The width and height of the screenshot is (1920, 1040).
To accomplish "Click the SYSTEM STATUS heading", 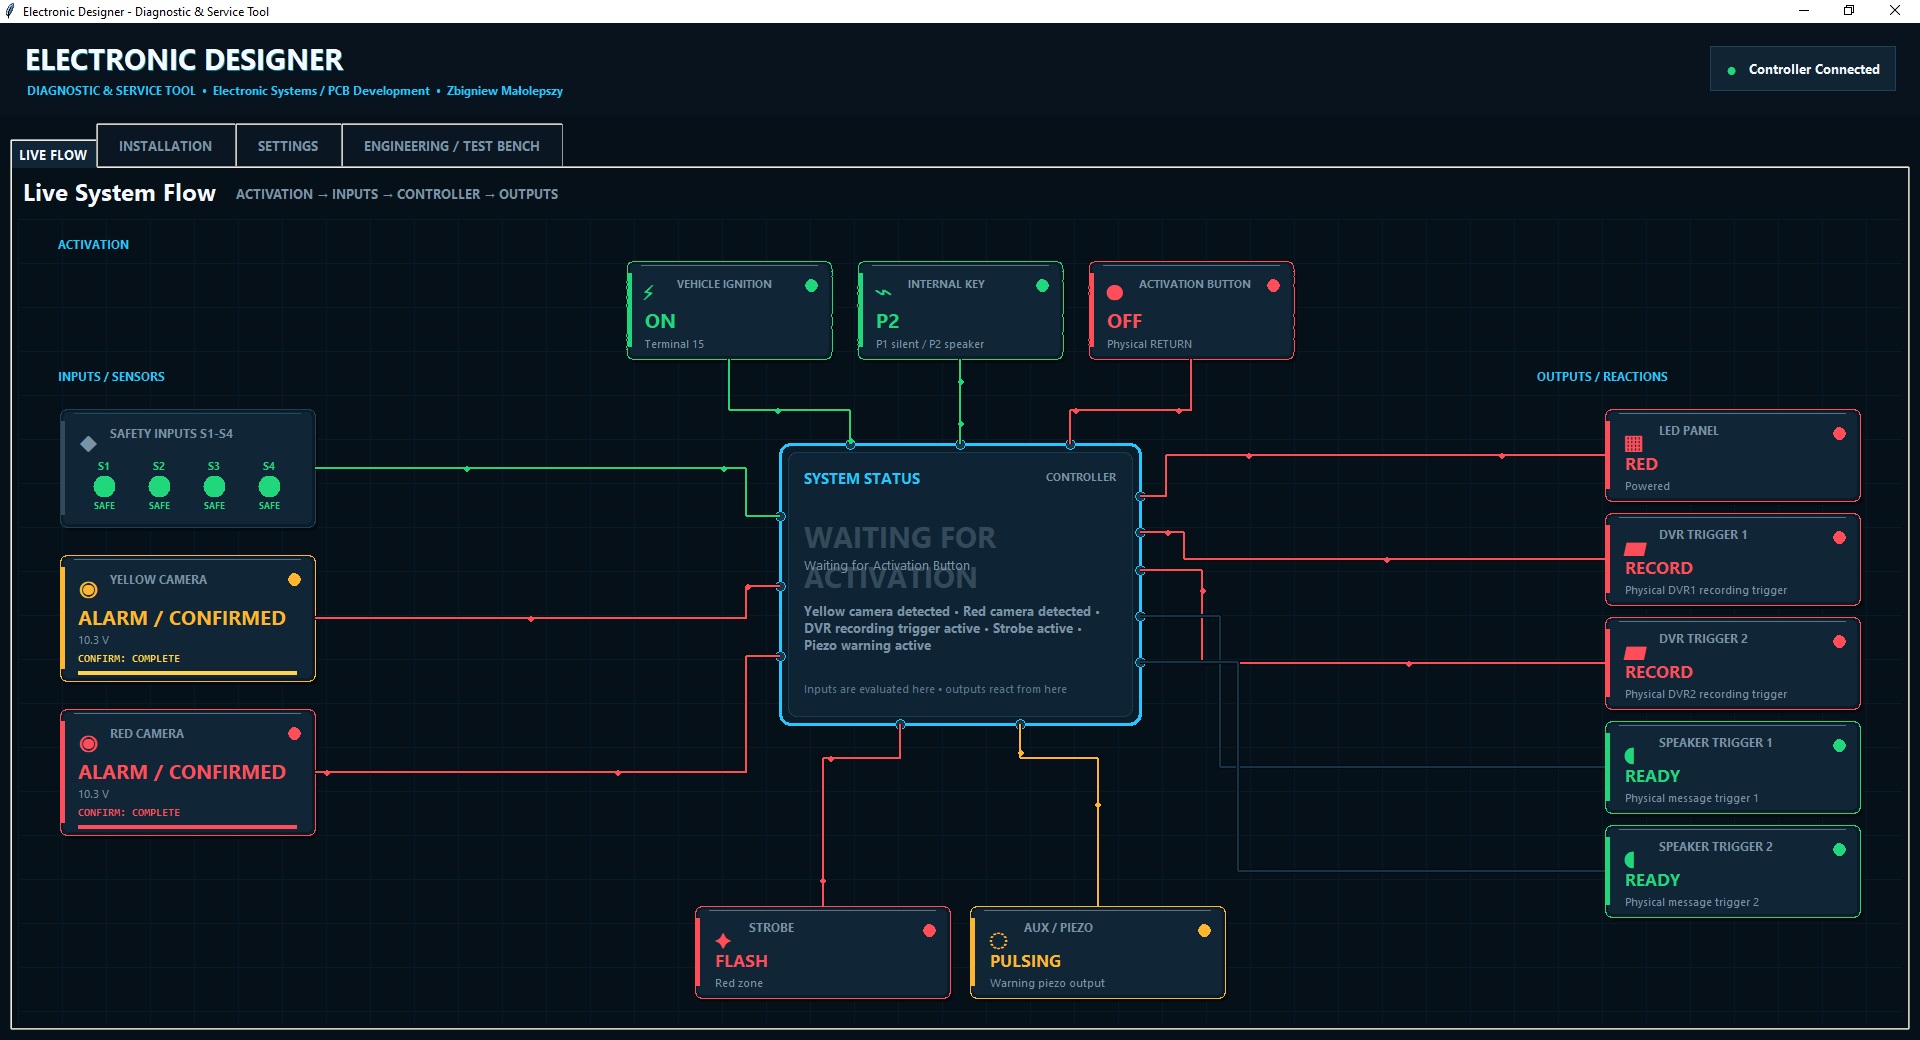I will (861, 479).
